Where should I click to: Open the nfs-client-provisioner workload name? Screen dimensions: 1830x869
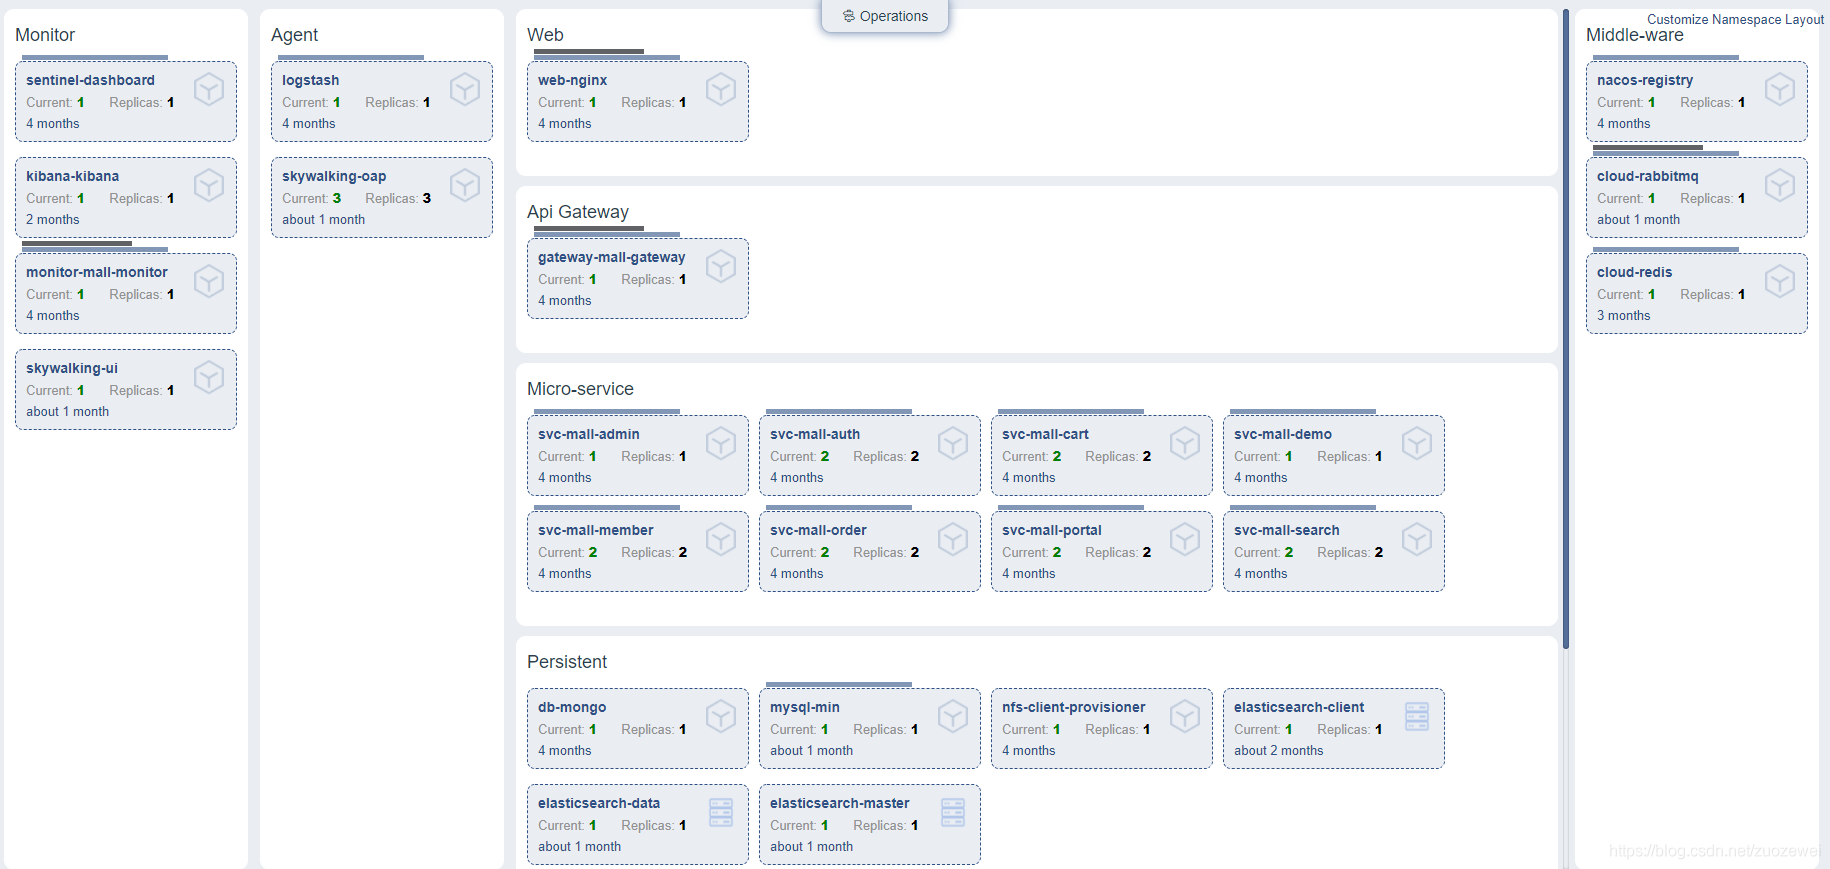click(1074, 707)
